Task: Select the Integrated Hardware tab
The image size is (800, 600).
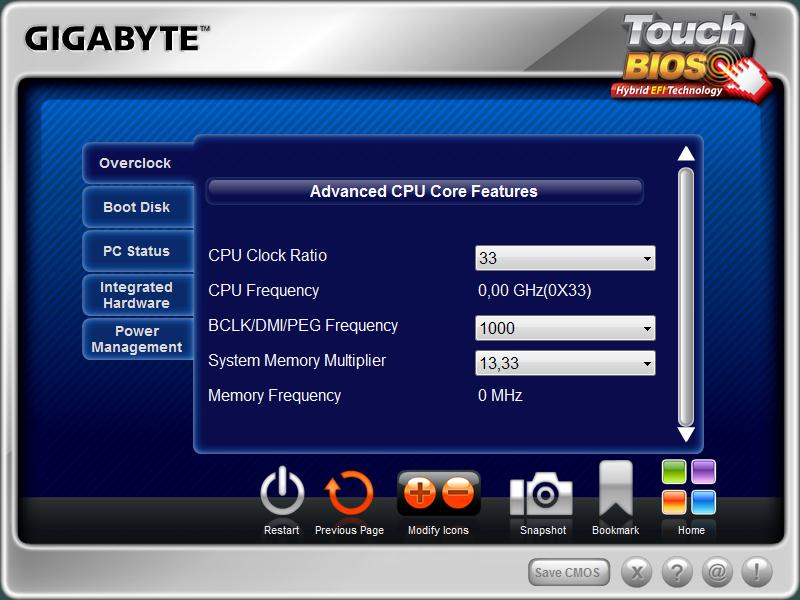Action: point(138,295)
